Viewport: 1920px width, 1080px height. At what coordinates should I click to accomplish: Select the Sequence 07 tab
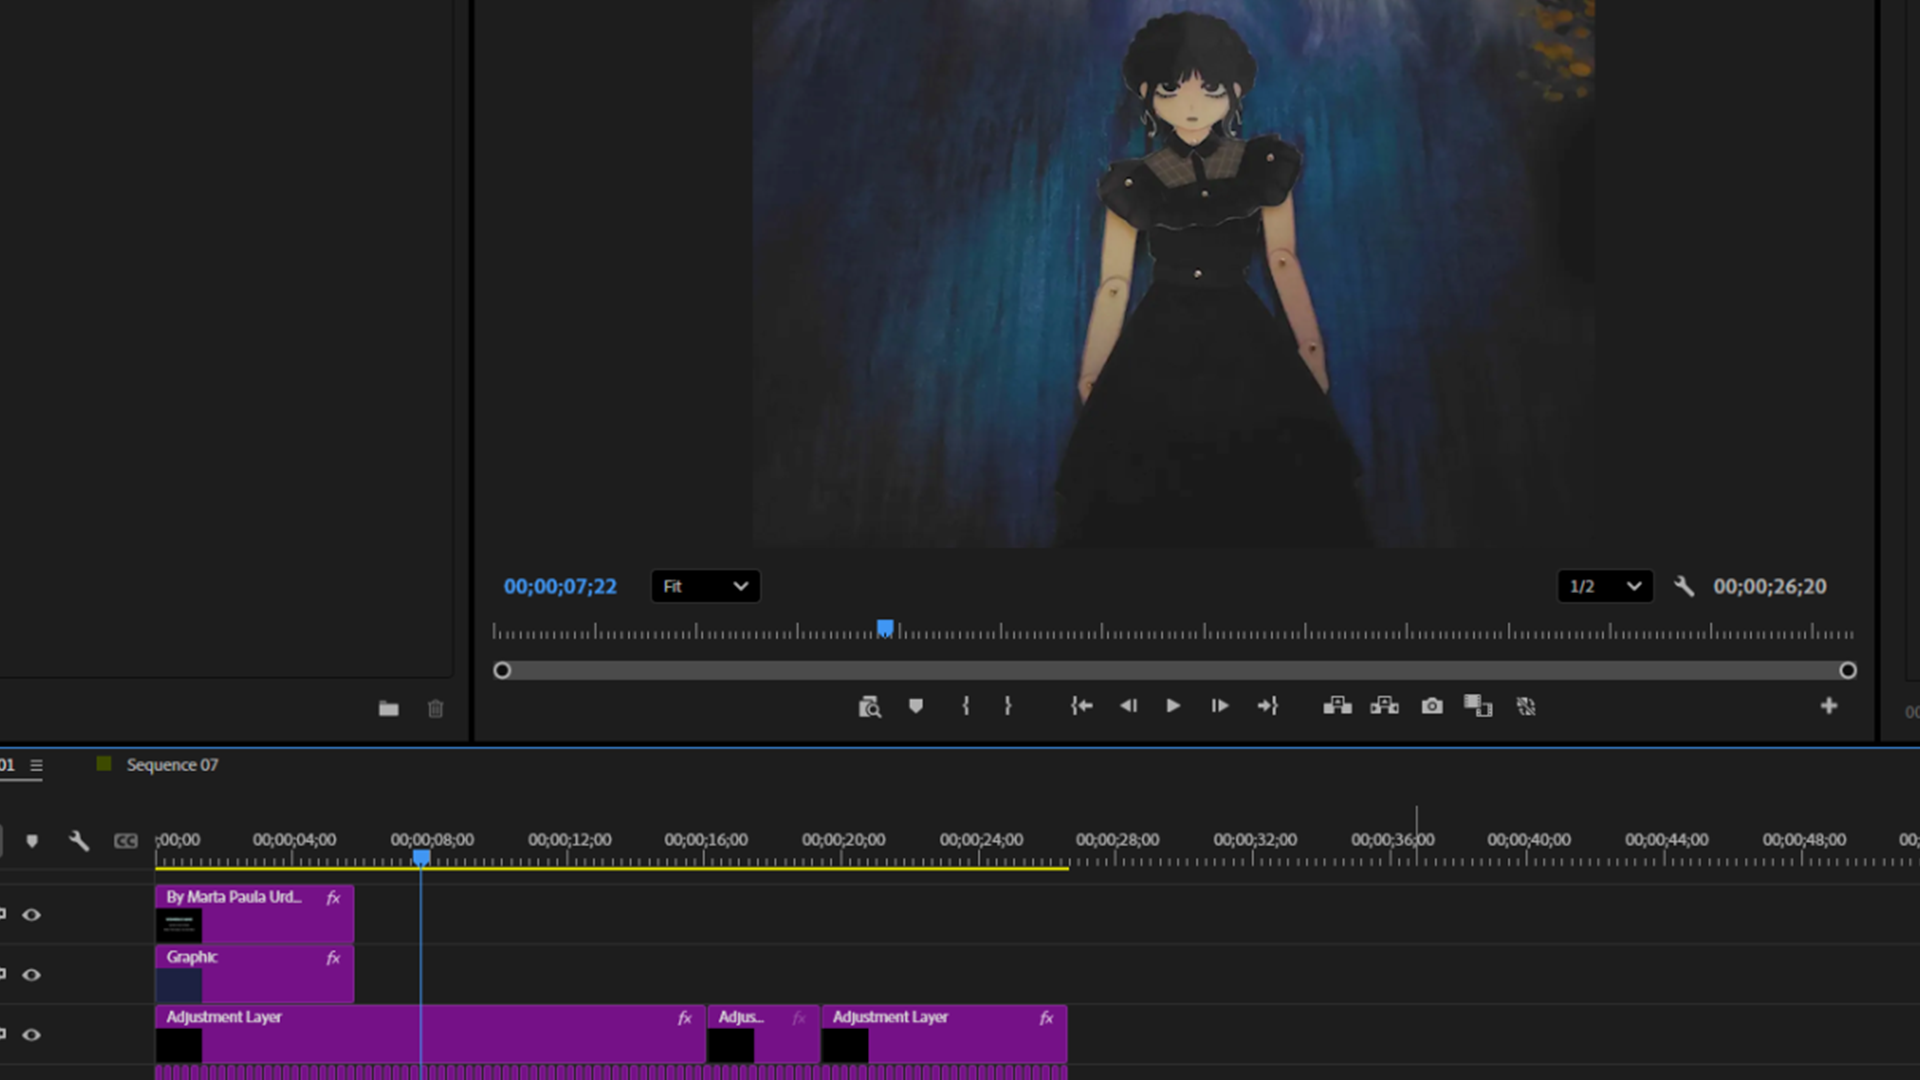pyautogui.click(x=172, y=765)
